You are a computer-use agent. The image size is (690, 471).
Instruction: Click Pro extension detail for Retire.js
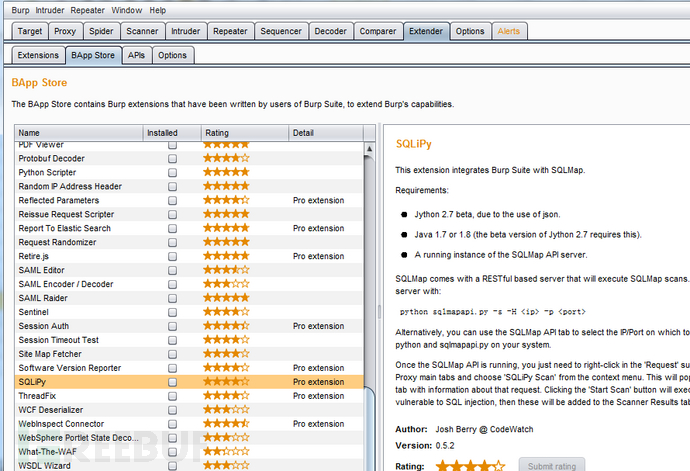pos(319,256)
